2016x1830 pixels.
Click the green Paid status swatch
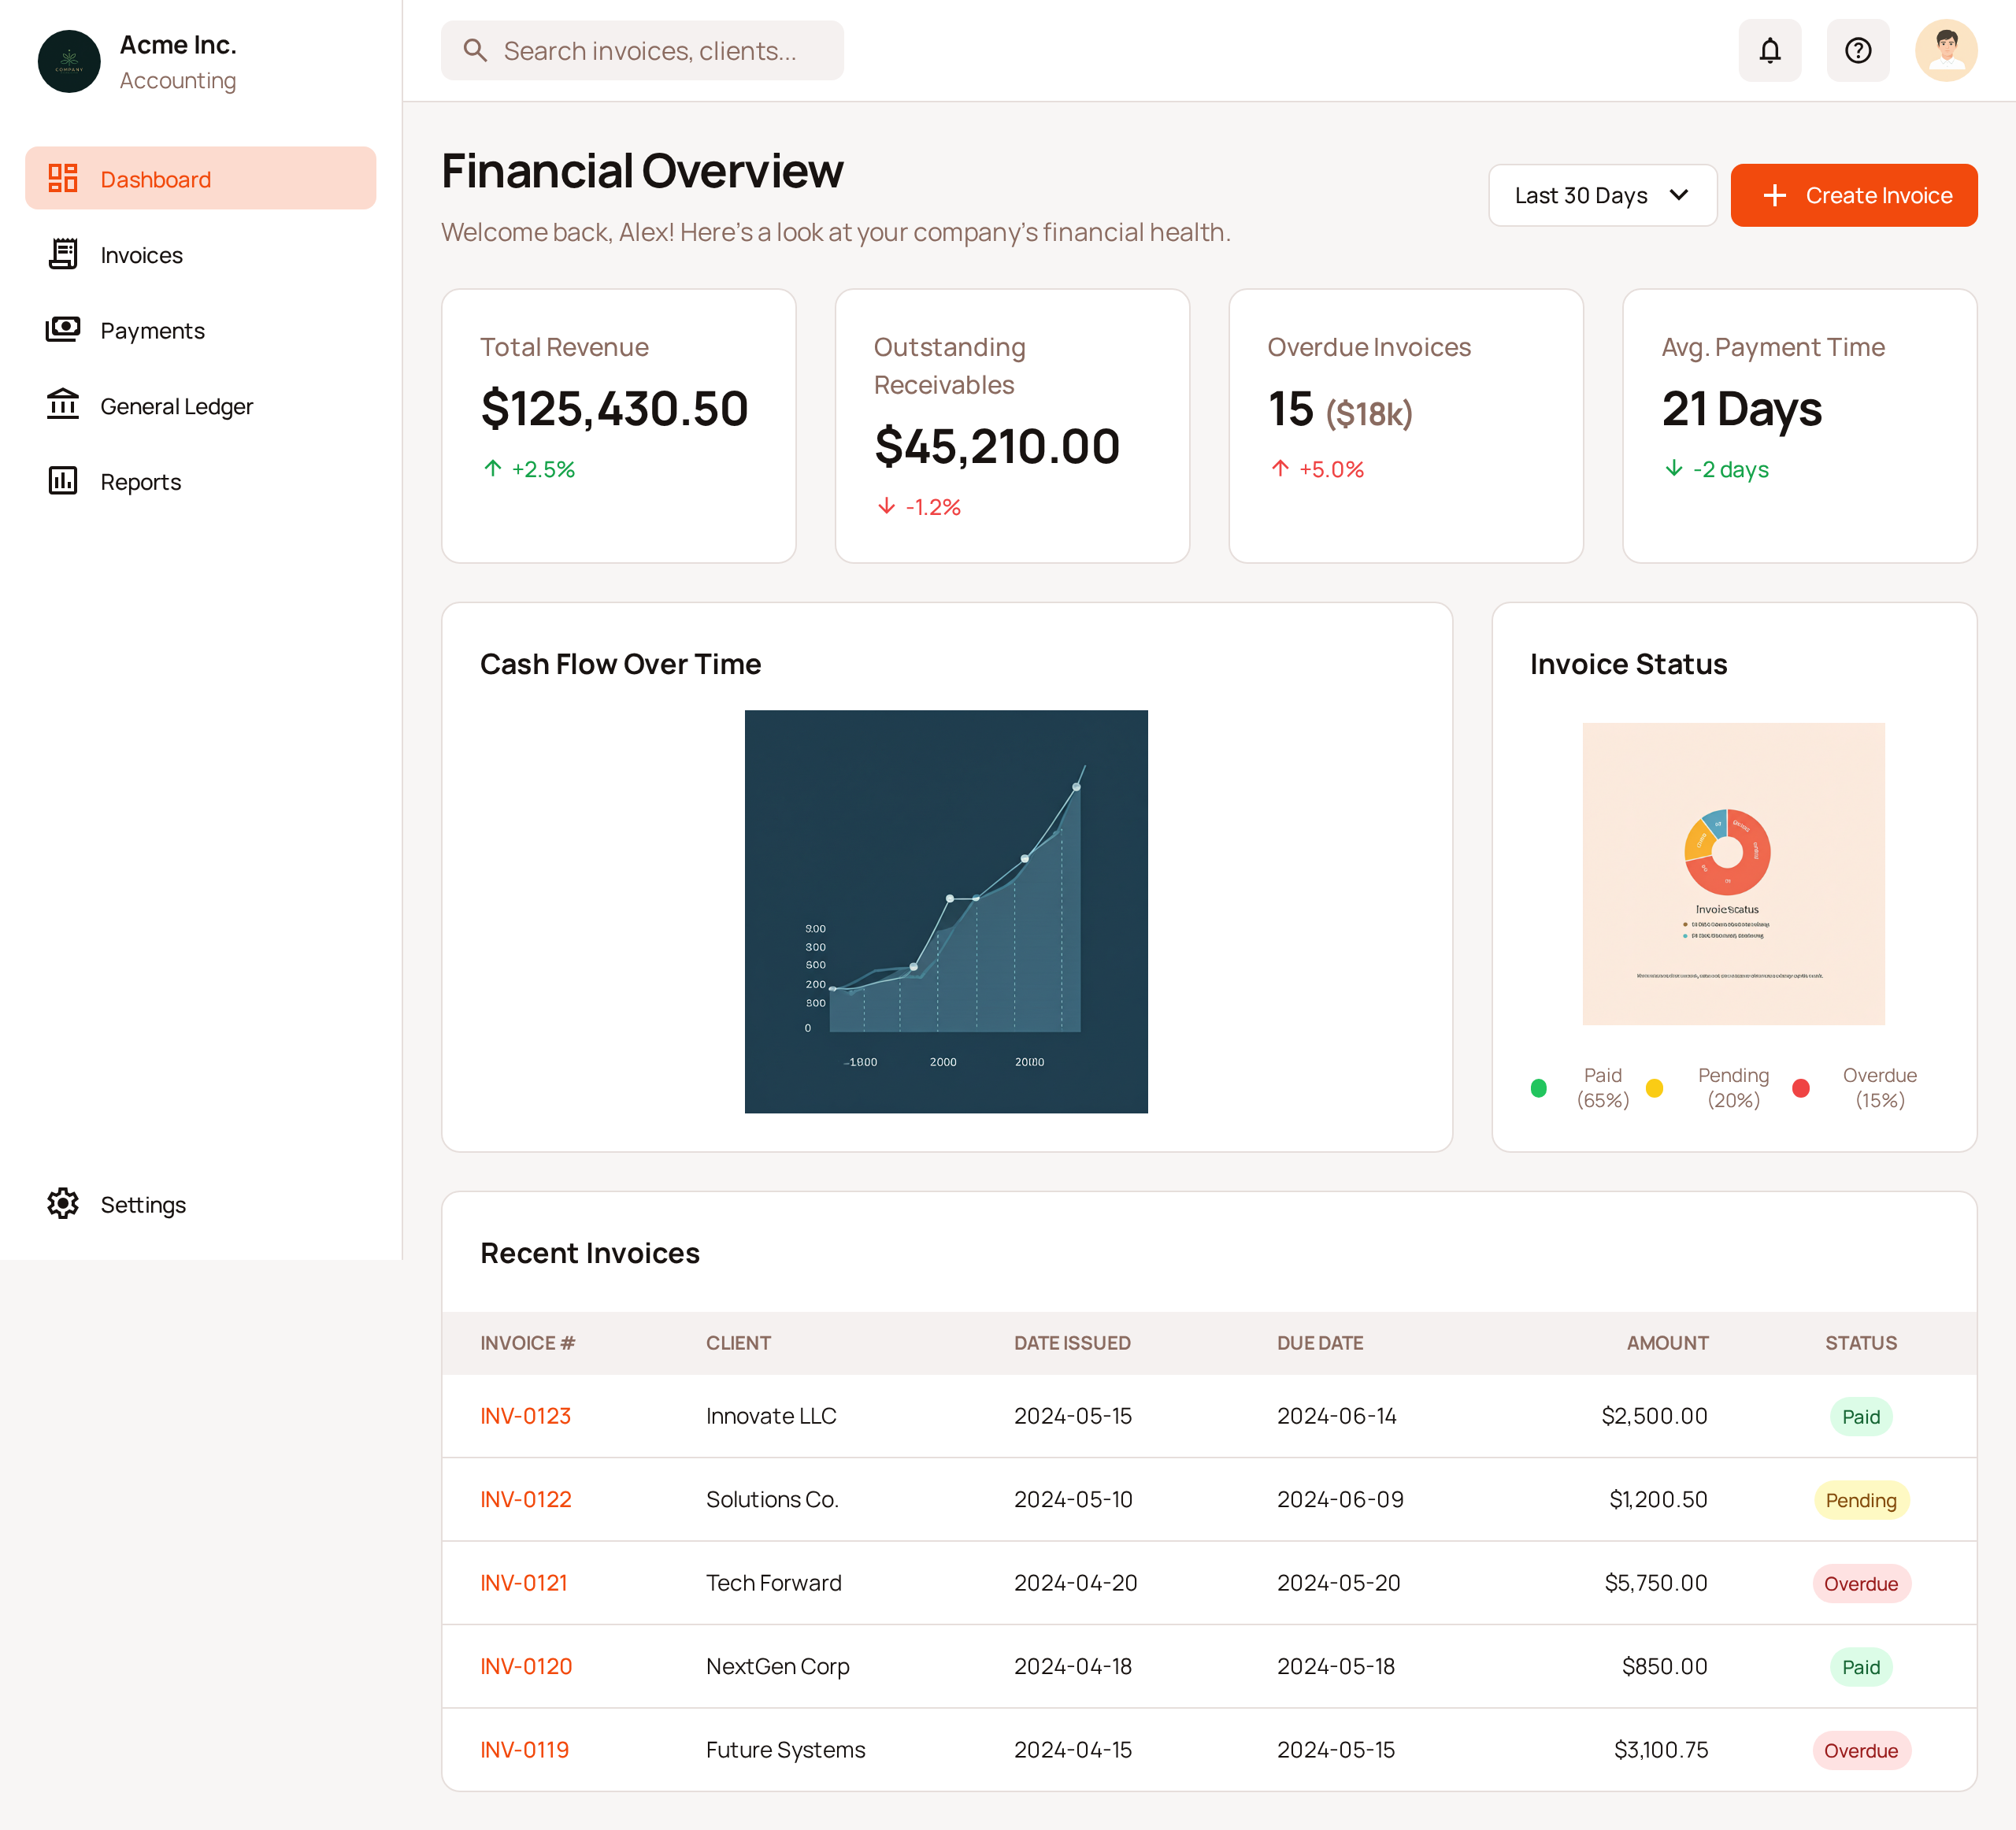[x=1539, y=1088]
